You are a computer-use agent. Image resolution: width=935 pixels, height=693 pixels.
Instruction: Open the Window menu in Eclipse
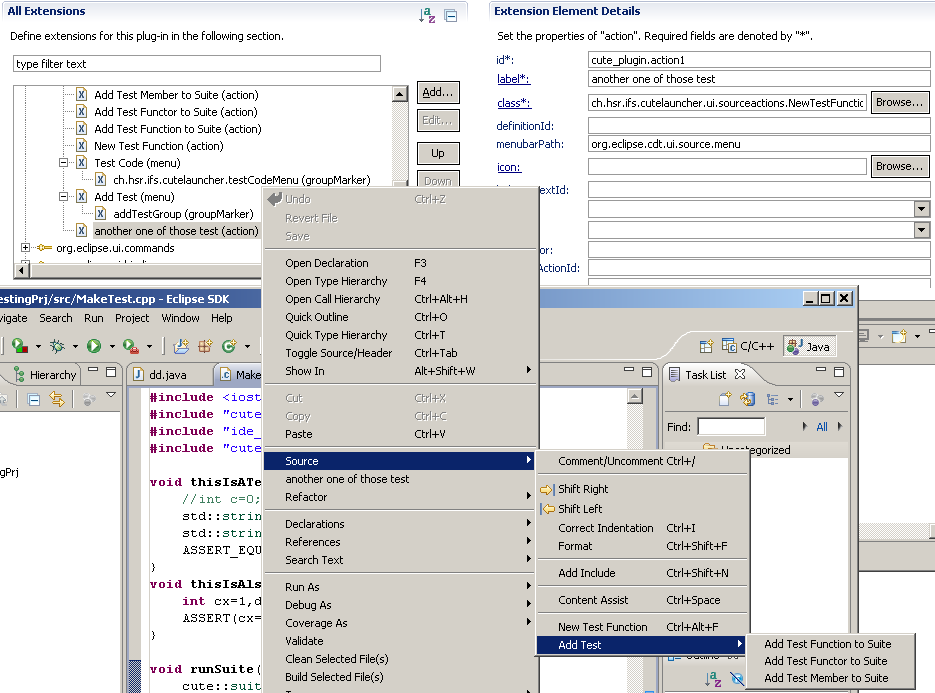[180, 318]
